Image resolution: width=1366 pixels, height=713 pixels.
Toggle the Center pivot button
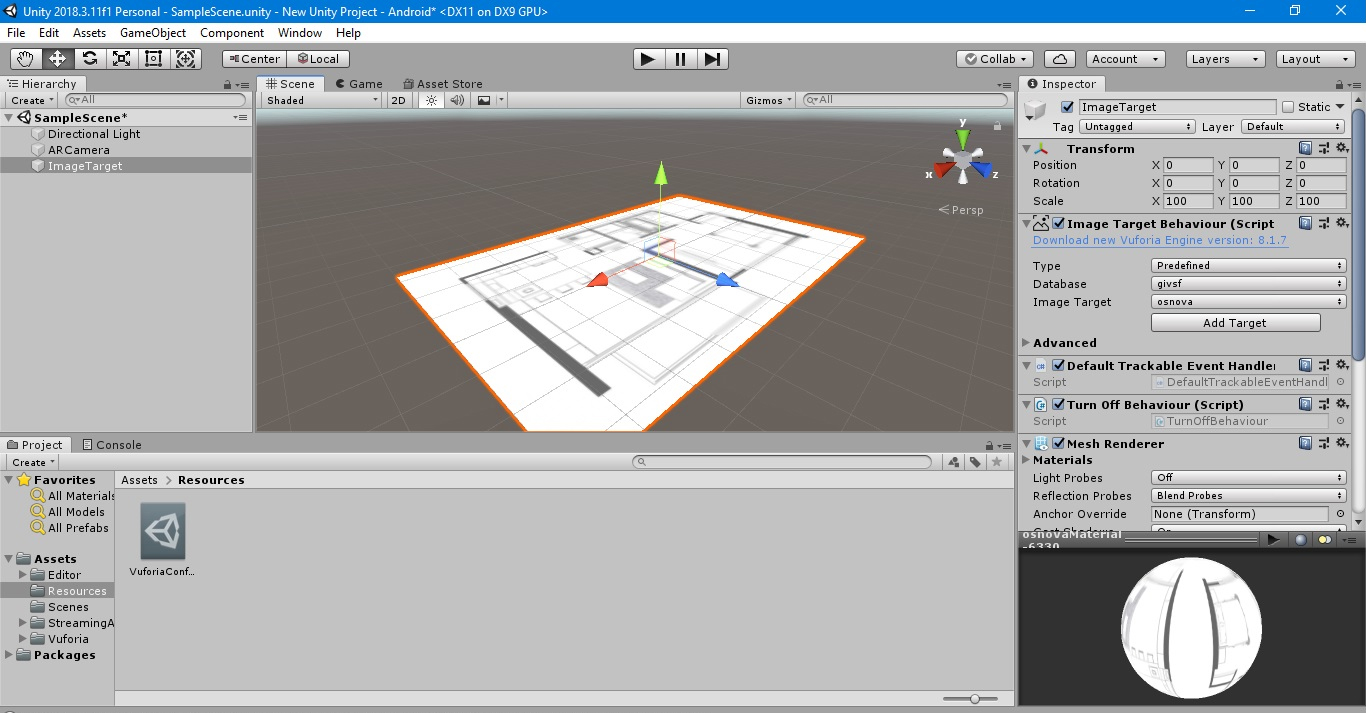pyautogui.click(x=254, y=59)
